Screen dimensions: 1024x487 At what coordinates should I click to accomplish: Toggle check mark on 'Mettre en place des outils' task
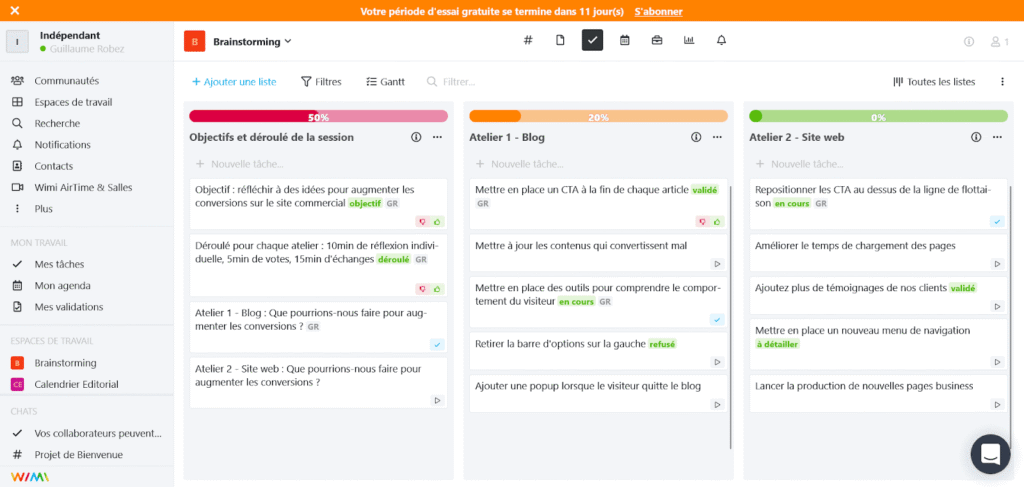click(716, 319)
